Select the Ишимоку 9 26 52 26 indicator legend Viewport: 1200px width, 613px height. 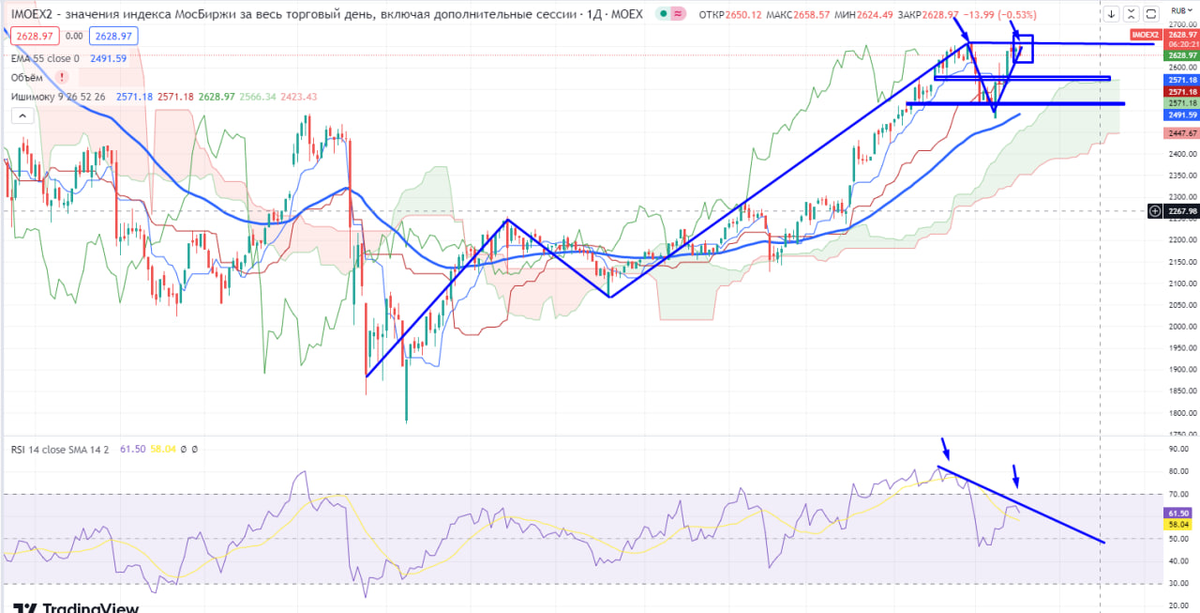59,96
